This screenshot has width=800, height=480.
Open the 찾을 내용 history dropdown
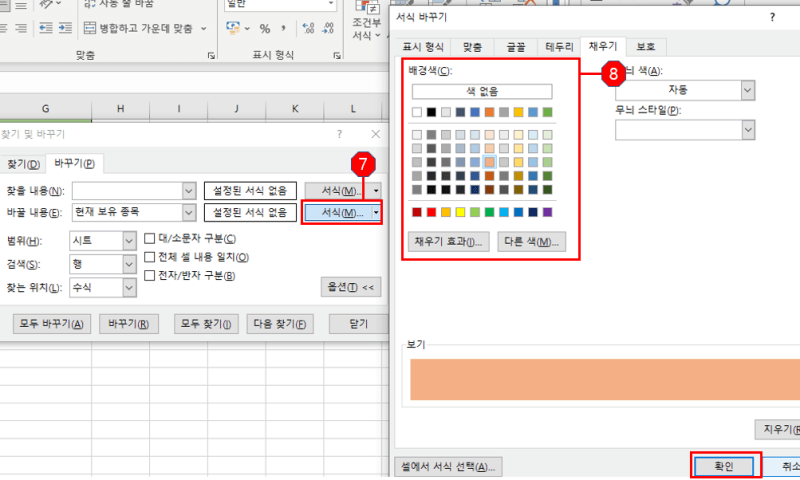(189, 191)
